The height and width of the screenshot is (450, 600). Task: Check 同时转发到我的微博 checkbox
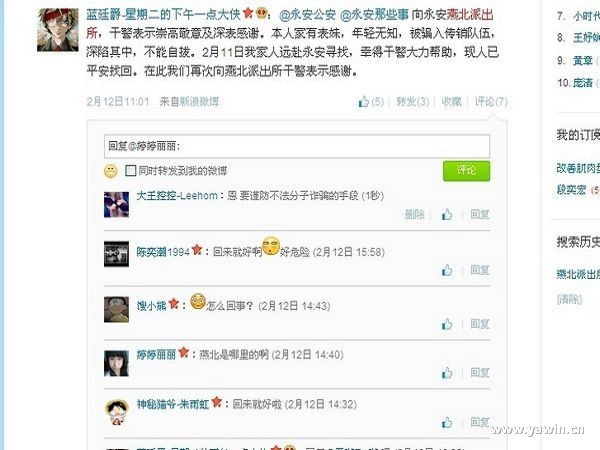[x=130, y=171]
